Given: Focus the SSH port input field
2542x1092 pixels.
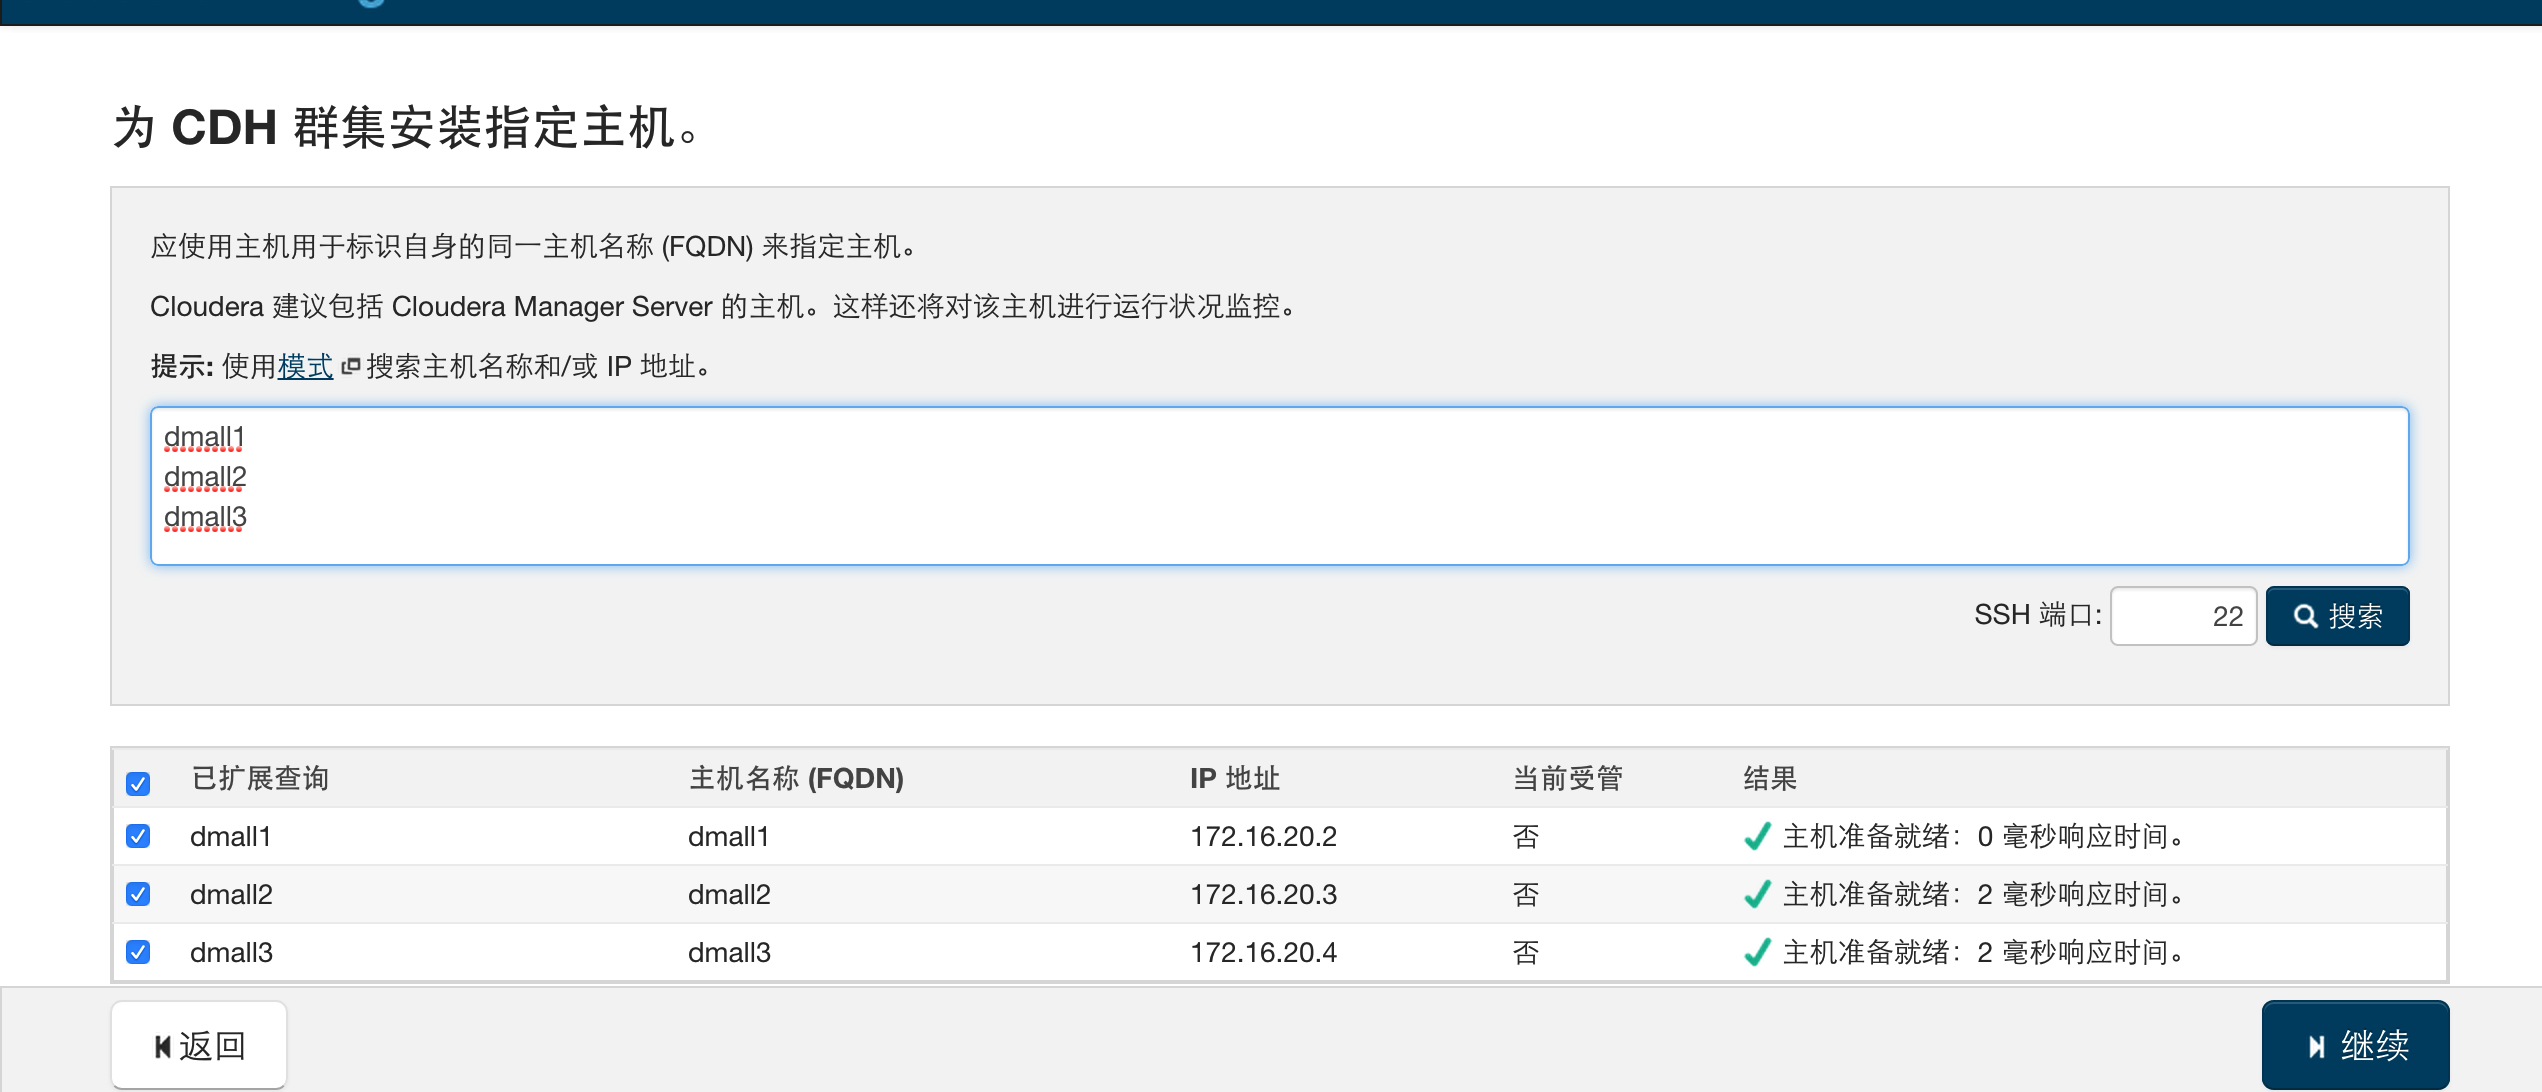Looking at the screenshot, I should pos(2183,616).
